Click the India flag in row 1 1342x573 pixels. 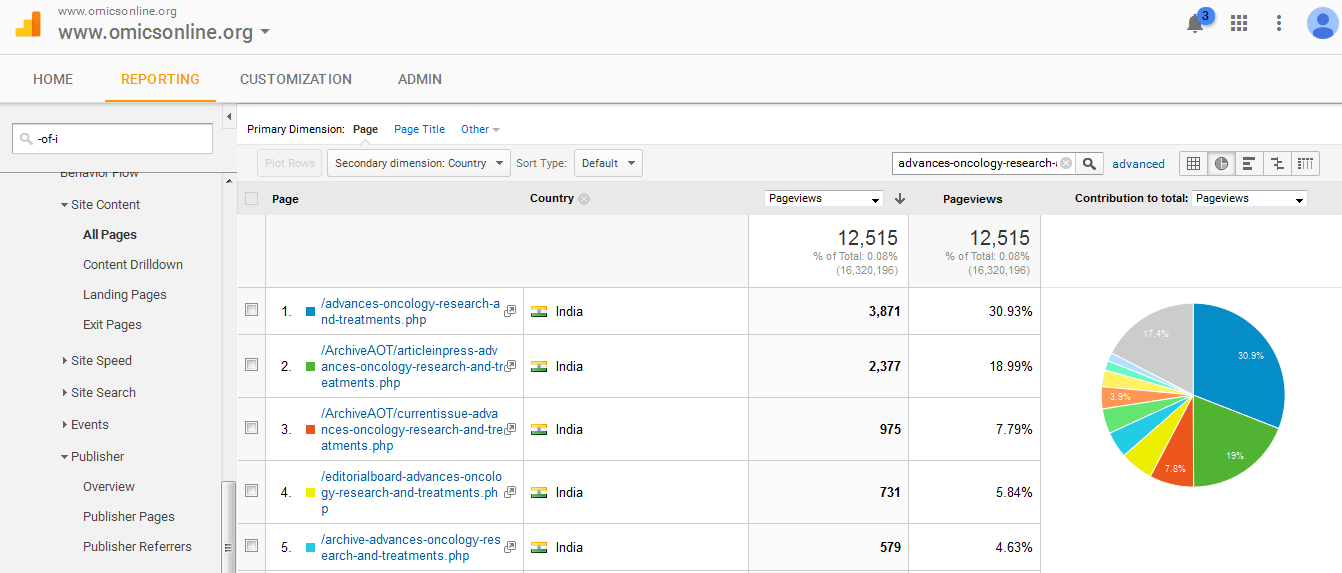(540, 311)
